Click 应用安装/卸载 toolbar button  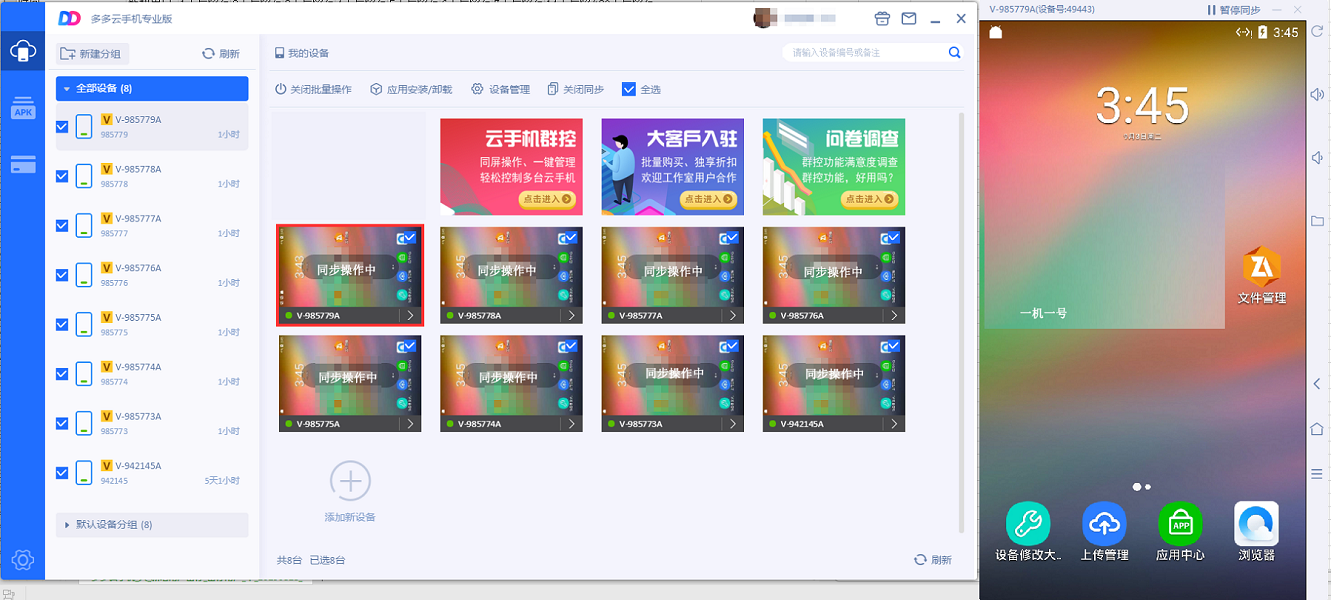point(411,89)
